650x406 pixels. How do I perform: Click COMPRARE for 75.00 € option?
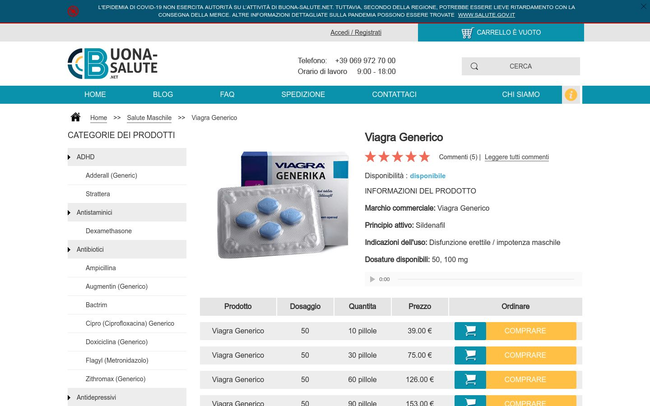click(531, 355)
